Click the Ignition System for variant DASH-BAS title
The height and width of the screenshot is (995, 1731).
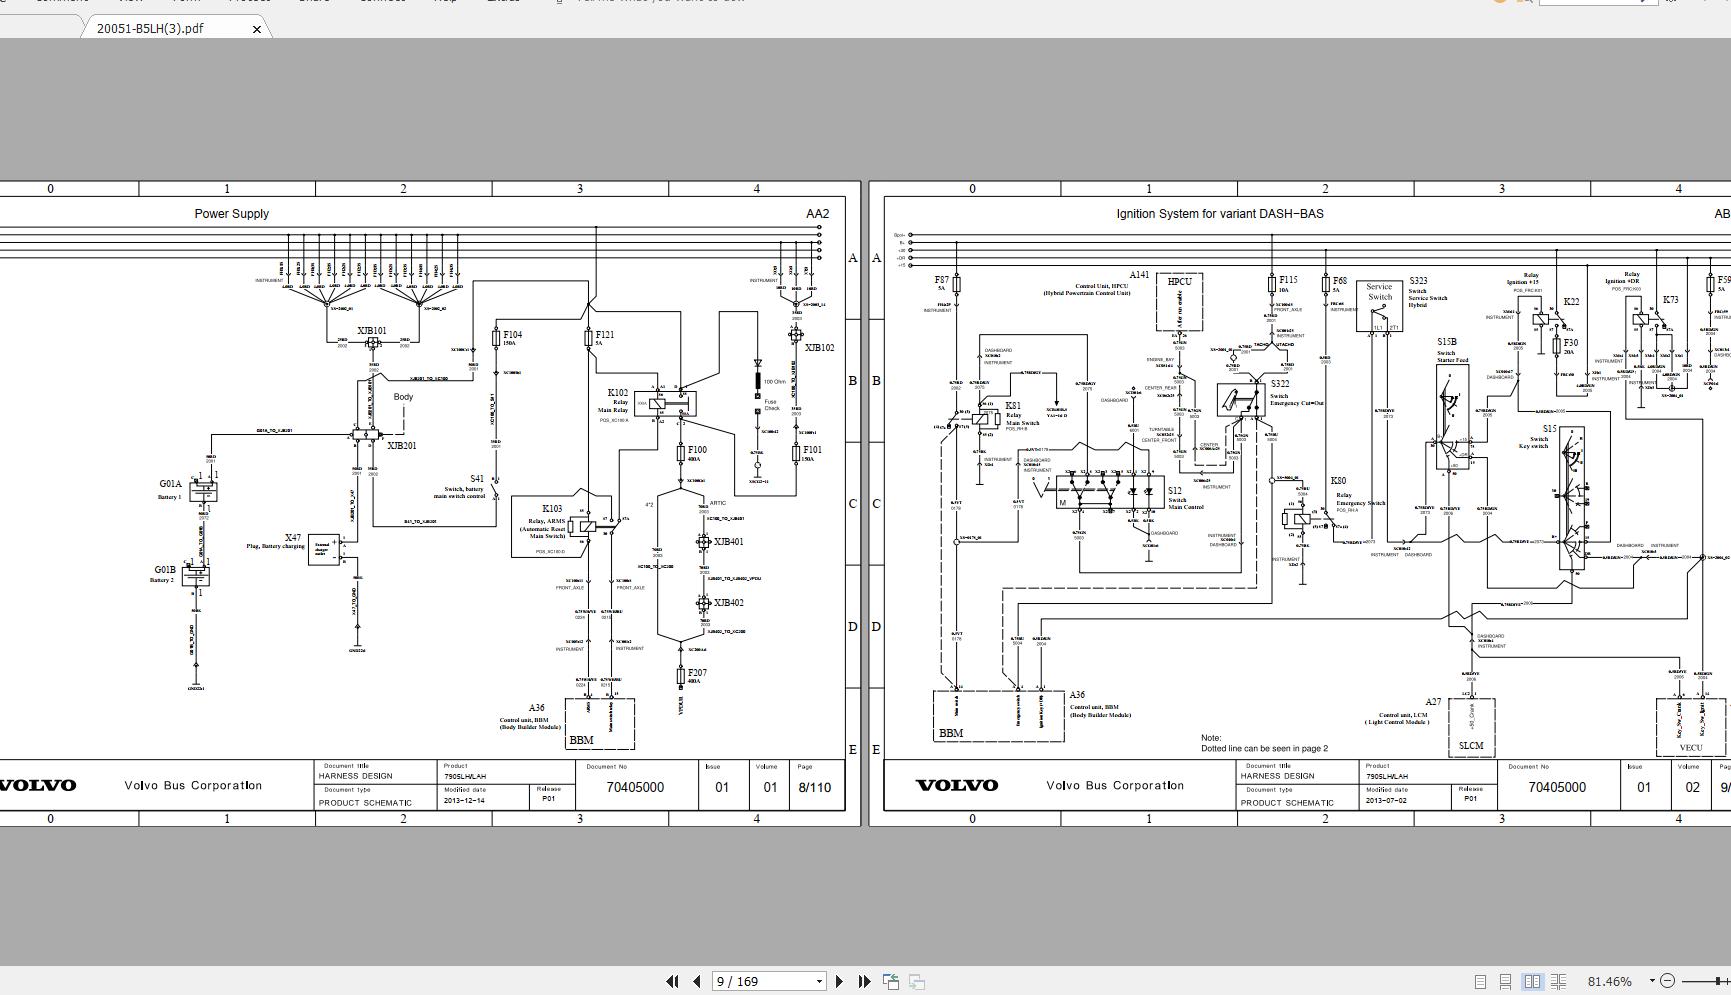point(1220,214)
